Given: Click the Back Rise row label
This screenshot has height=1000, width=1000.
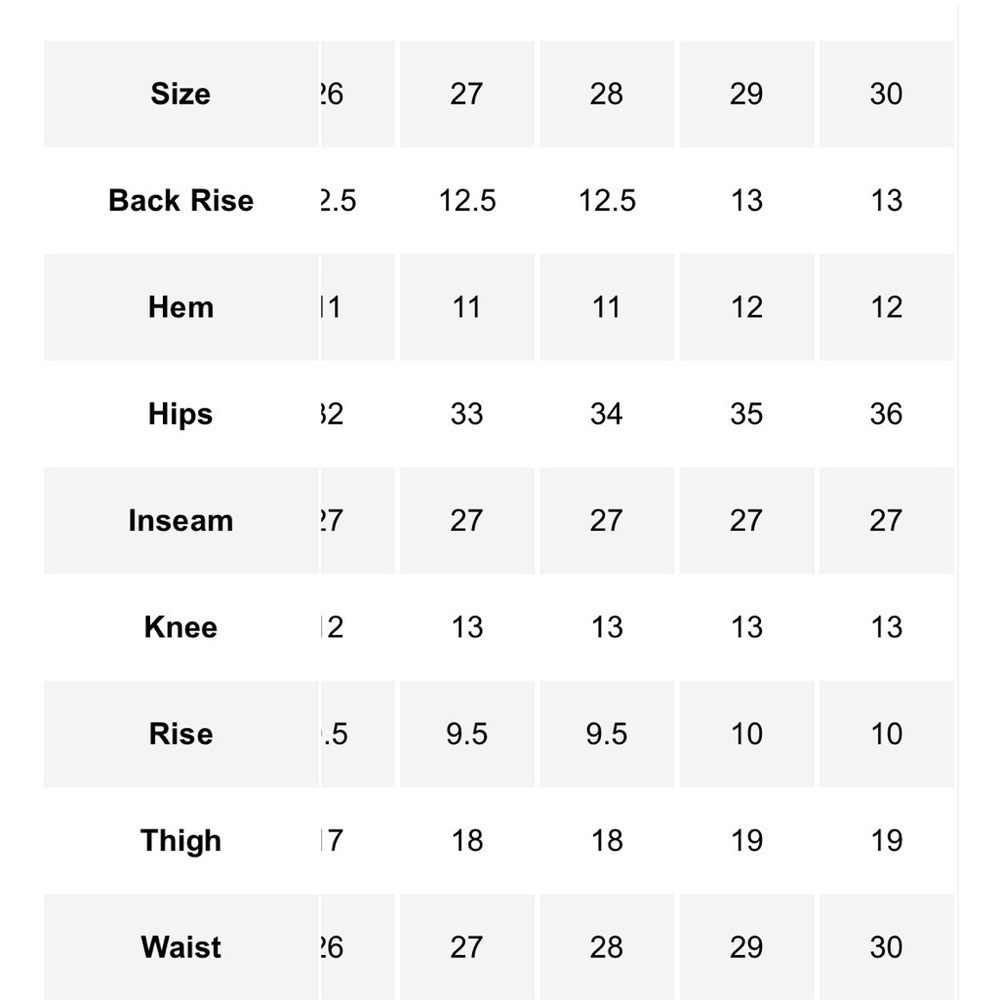Looking at the screenshot, I should coord(181,201).
